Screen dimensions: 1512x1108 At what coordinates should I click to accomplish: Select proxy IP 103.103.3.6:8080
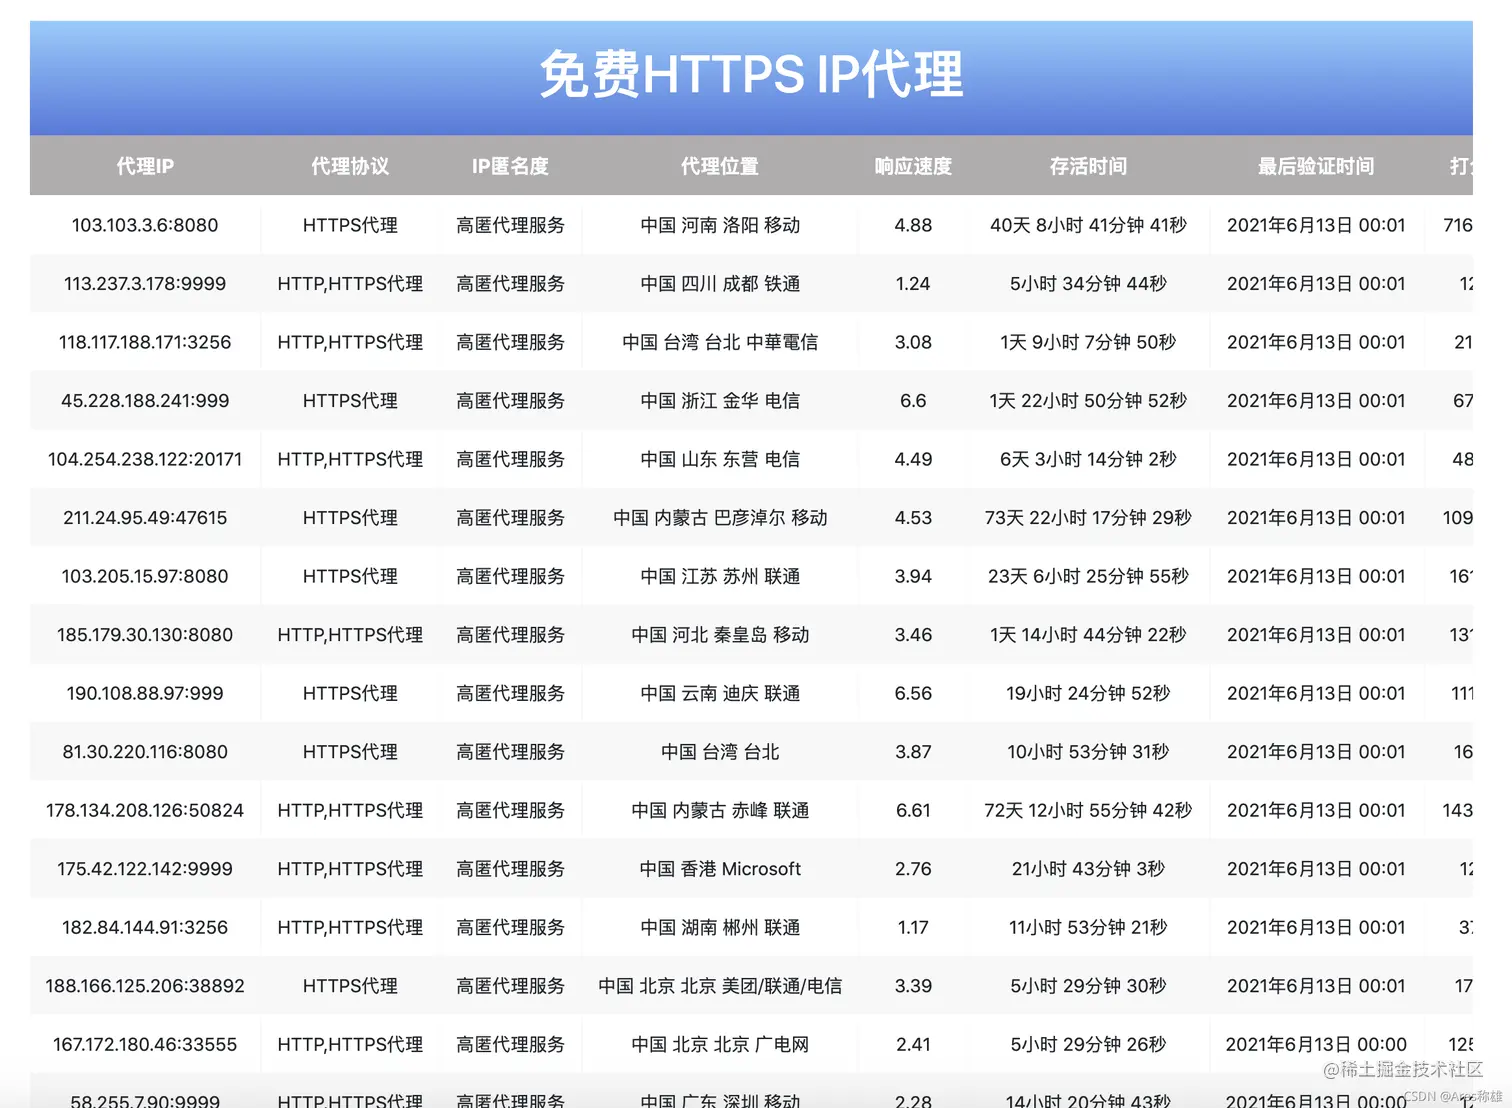click(x=145, y=225)
